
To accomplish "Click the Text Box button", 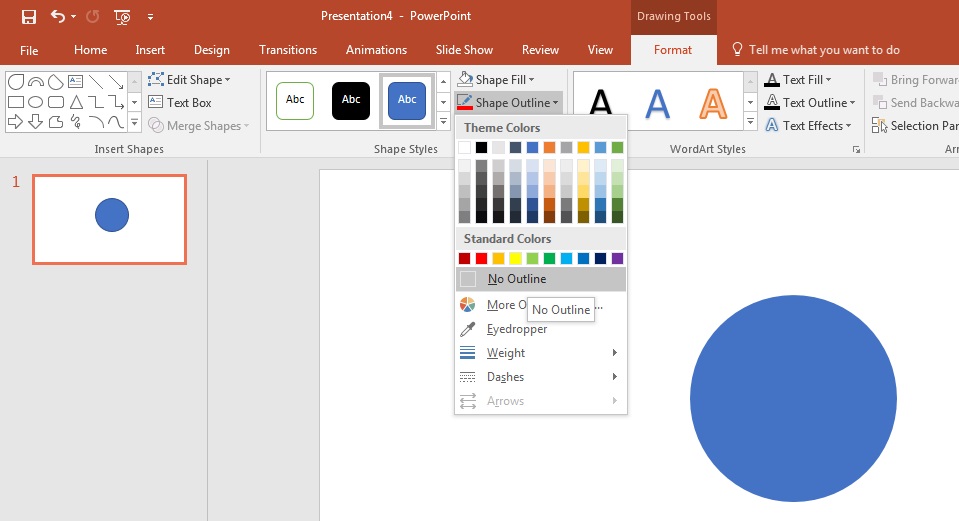I will pyautogui.click(x=180, y=103).
